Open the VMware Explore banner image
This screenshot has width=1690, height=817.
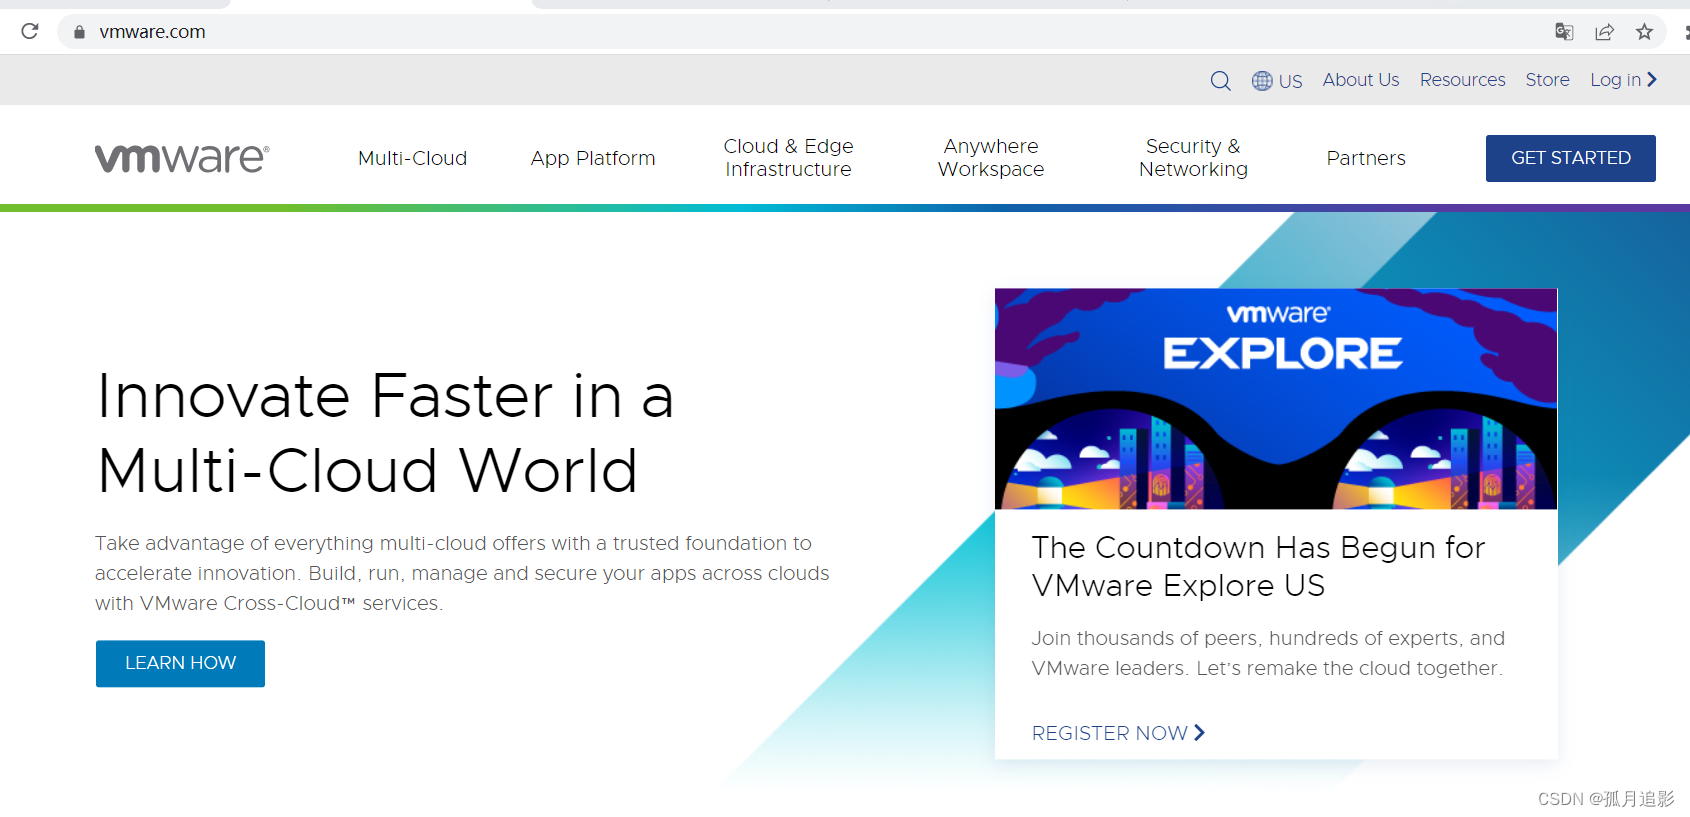tap(1276, 399)
